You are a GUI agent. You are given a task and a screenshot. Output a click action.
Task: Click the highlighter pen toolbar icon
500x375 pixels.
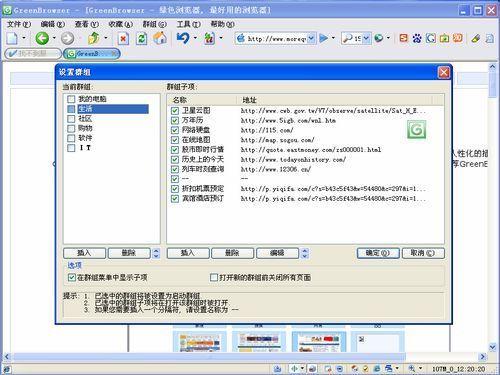click(x=476, y=38)
